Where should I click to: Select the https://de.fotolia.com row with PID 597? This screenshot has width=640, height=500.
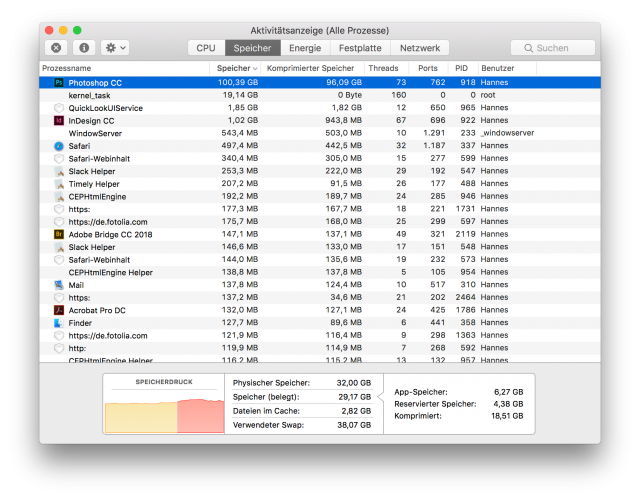320,222
